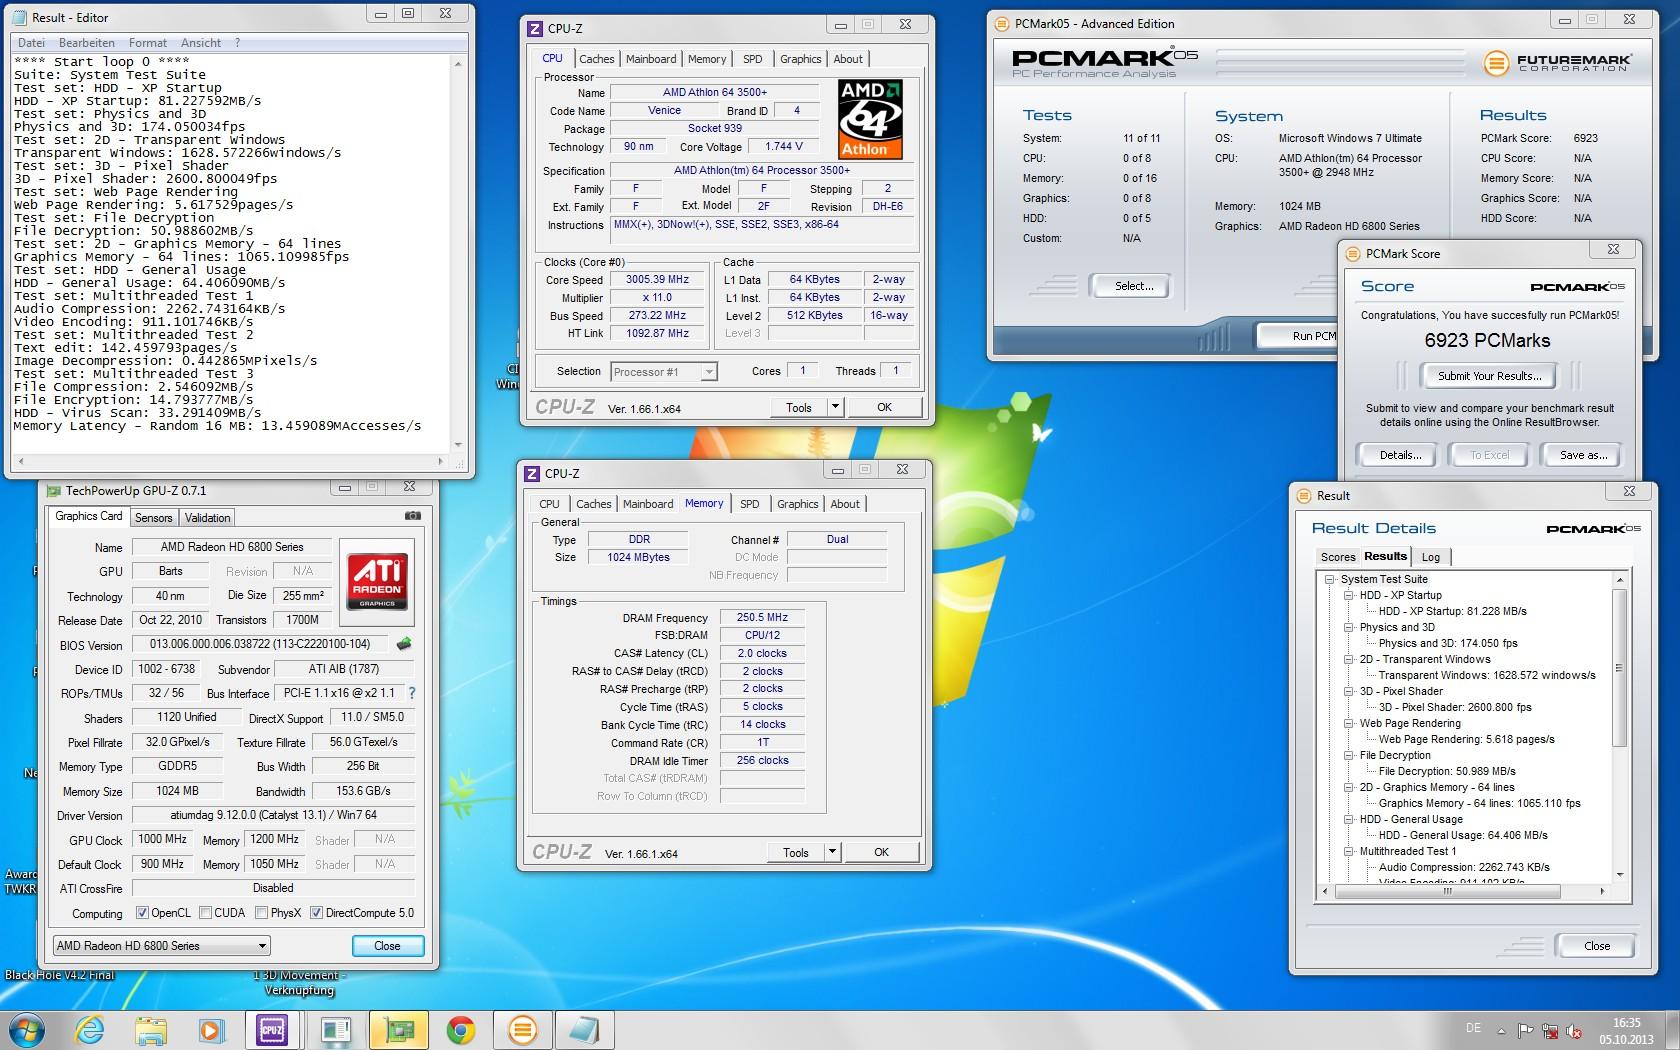Click Close button in GPU-Z
The height and width of the screenshot is (1050, 1680).
click(387, 946)
